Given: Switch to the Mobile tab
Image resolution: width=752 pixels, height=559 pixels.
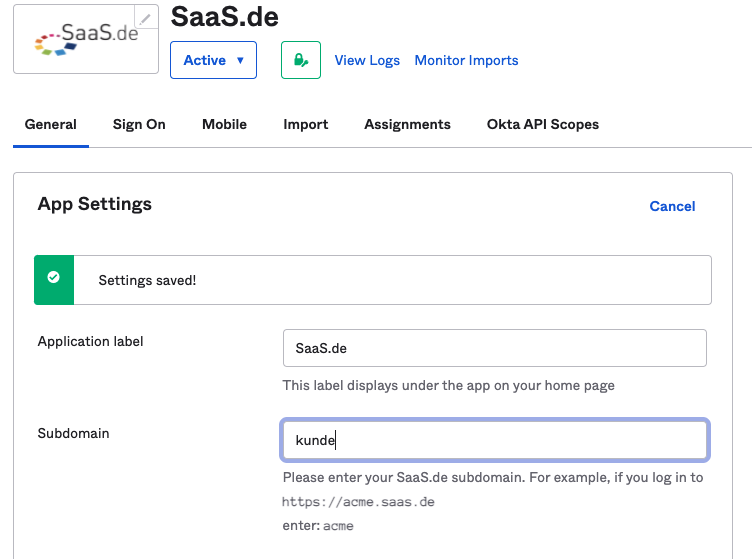Looking at the screenshot, I should (224, 125).
